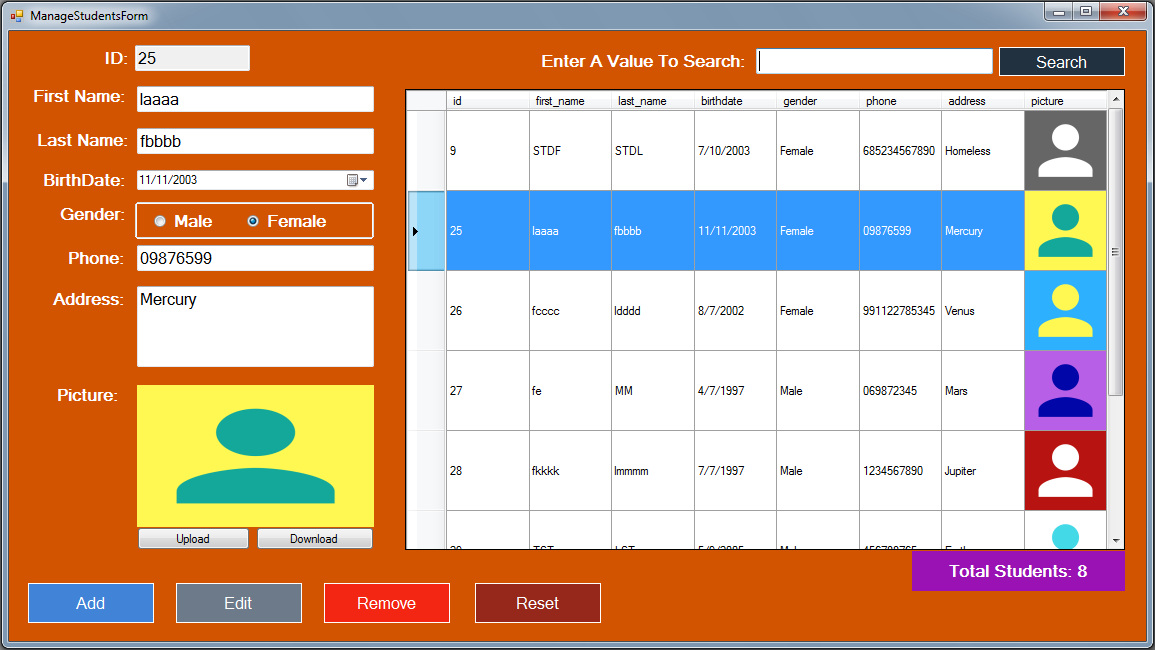Click the yellow avatar picture of selected student 25

[x=1065, y=230]
